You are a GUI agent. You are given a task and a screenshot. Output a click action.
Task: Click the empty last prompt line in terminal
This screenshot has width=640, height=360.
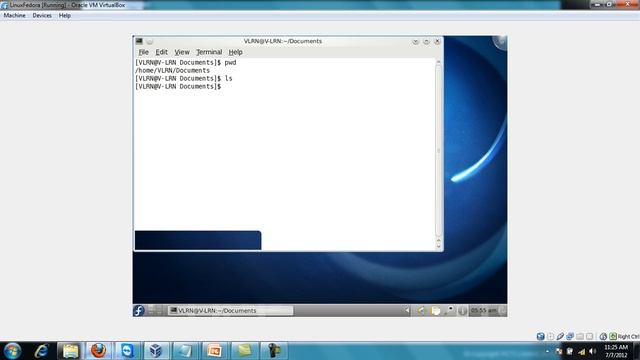[x=178, y=87]
